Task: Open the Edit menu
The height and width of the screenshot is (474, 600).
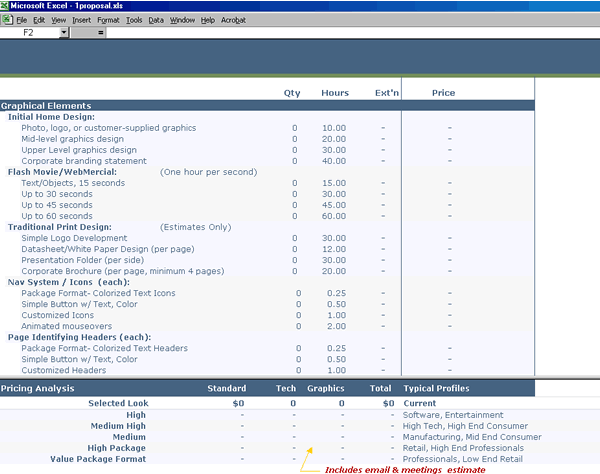Action: [39, 20]
